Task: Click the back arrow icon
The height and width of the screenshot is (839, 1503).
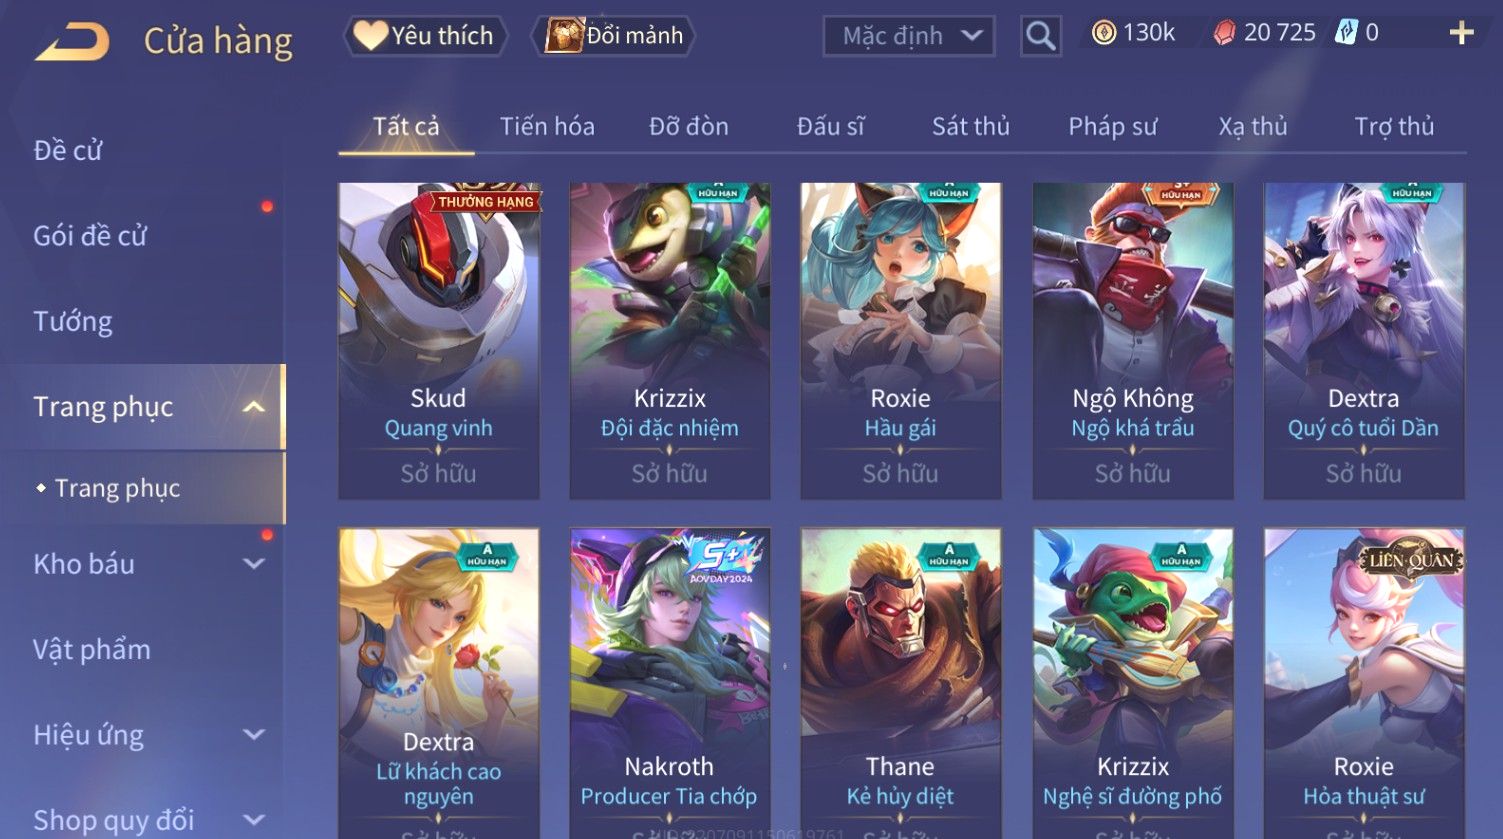Action: 73,42
